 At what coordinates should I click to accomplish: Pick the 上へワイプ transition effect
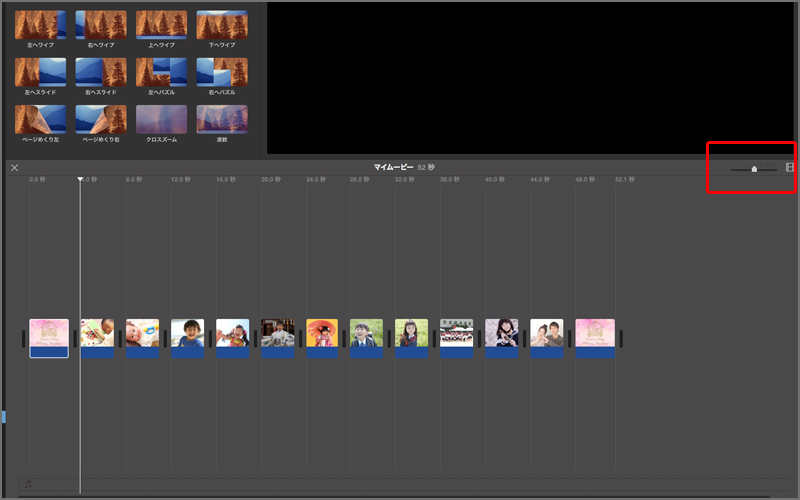161,24
